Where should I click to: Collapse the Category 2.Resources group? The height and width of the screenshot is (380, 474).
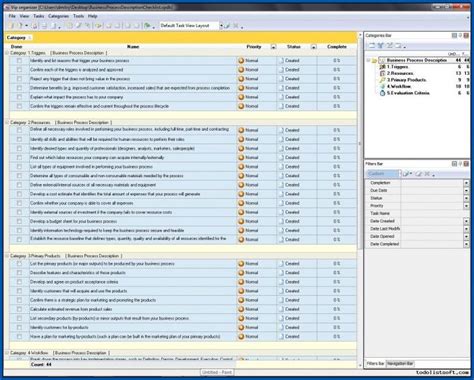click(x=7, y=123)
